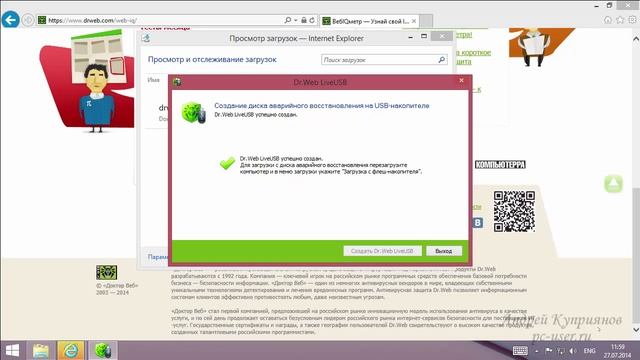
Task: Open the IE Home icon
Action: (608, 20)
